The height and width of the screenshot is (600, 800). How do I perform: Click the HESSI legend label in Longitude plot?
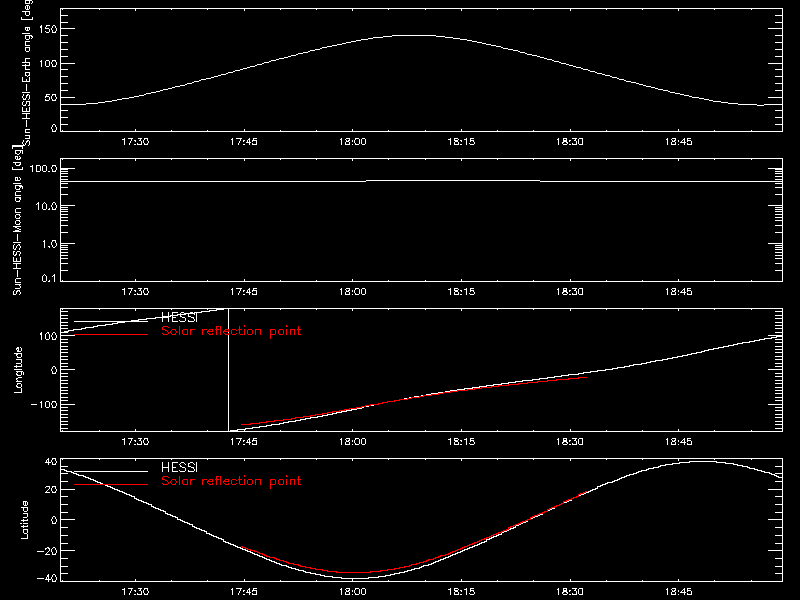coord(180,318)
